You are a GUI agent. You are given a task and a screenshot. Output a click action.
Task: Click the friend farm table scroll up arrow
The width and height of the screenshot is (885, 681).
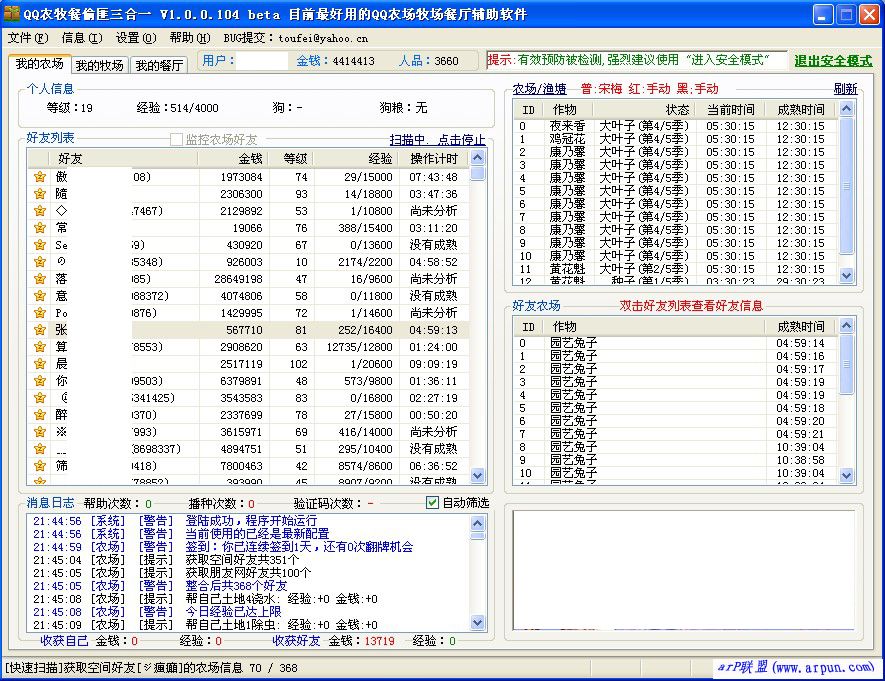(846, 326)
